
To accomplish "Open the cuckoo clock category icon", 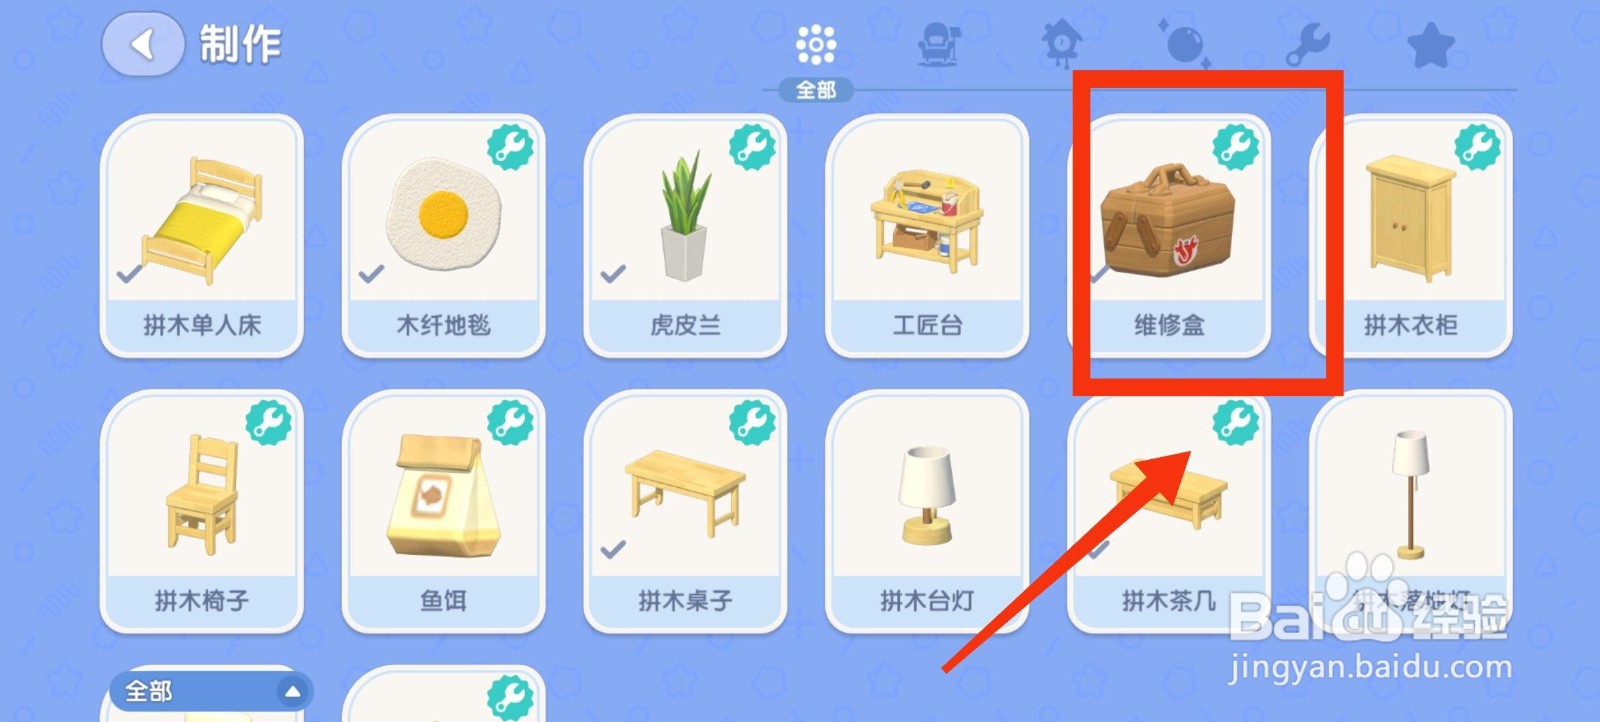I will pyautogui.click(x=1060, y=45).
